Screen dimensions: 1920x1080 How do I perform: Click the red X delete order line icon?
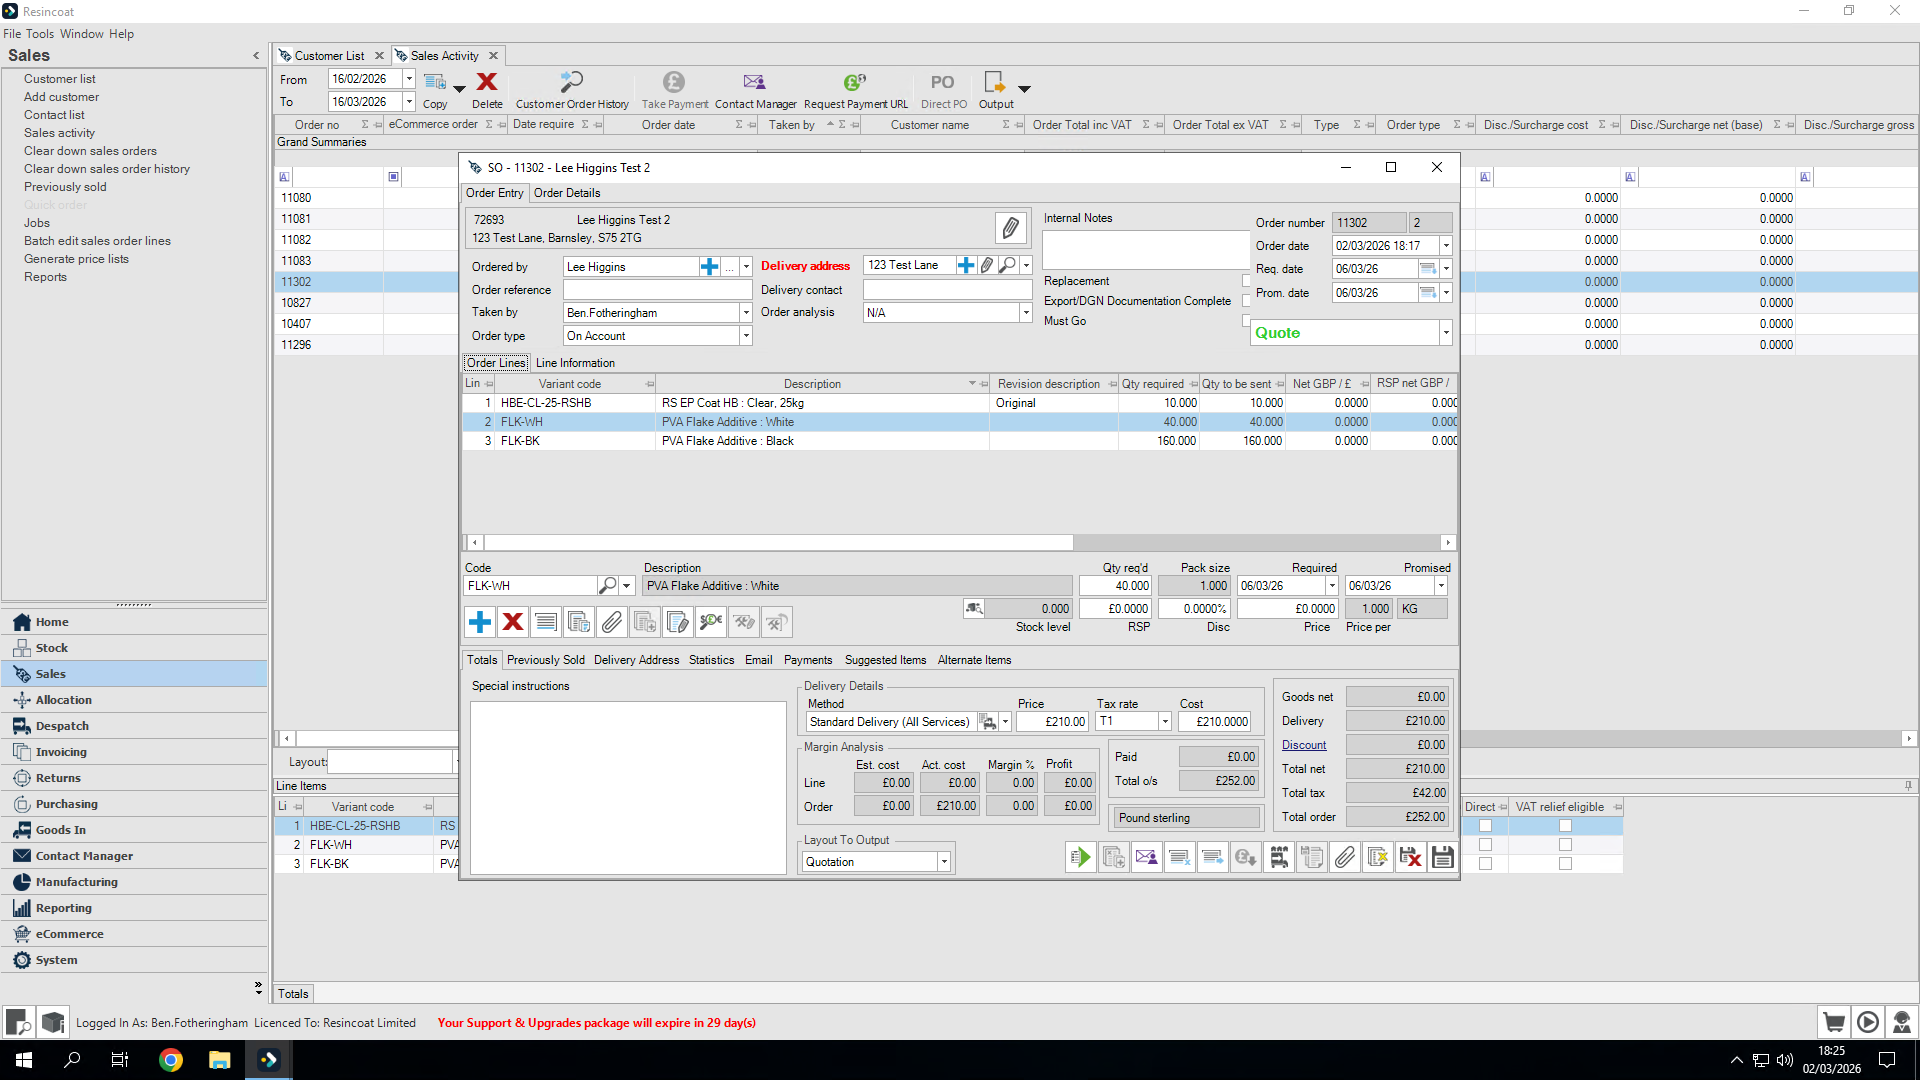tap(513, 622)
